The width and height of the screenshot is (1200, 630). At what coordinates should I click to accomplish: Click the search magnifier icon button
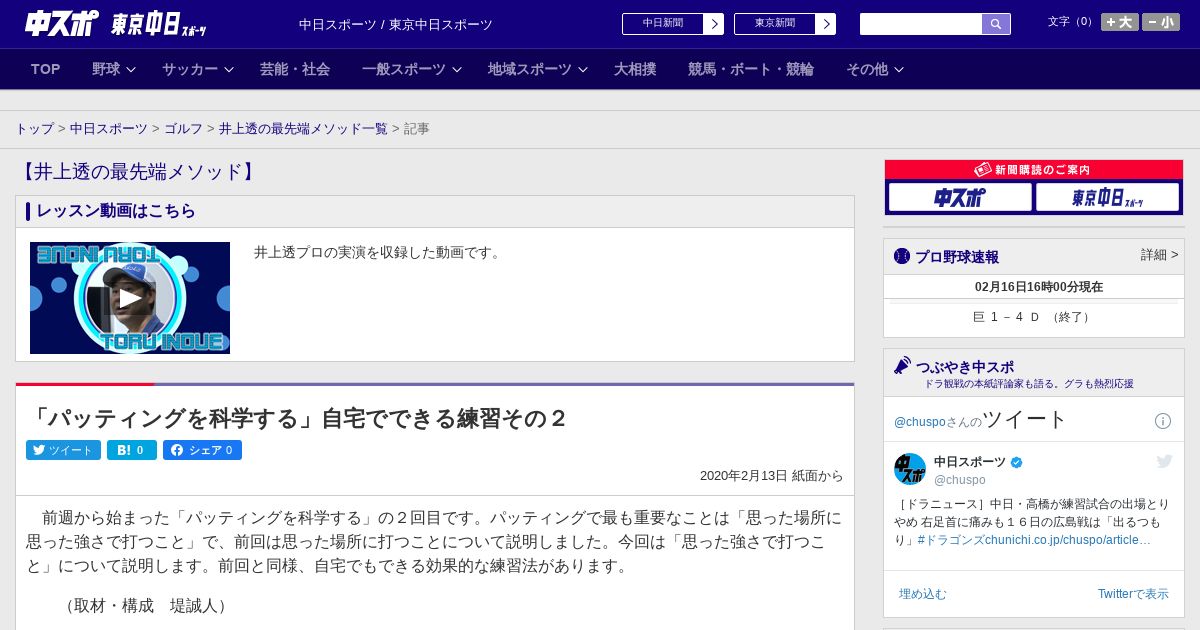996,24
